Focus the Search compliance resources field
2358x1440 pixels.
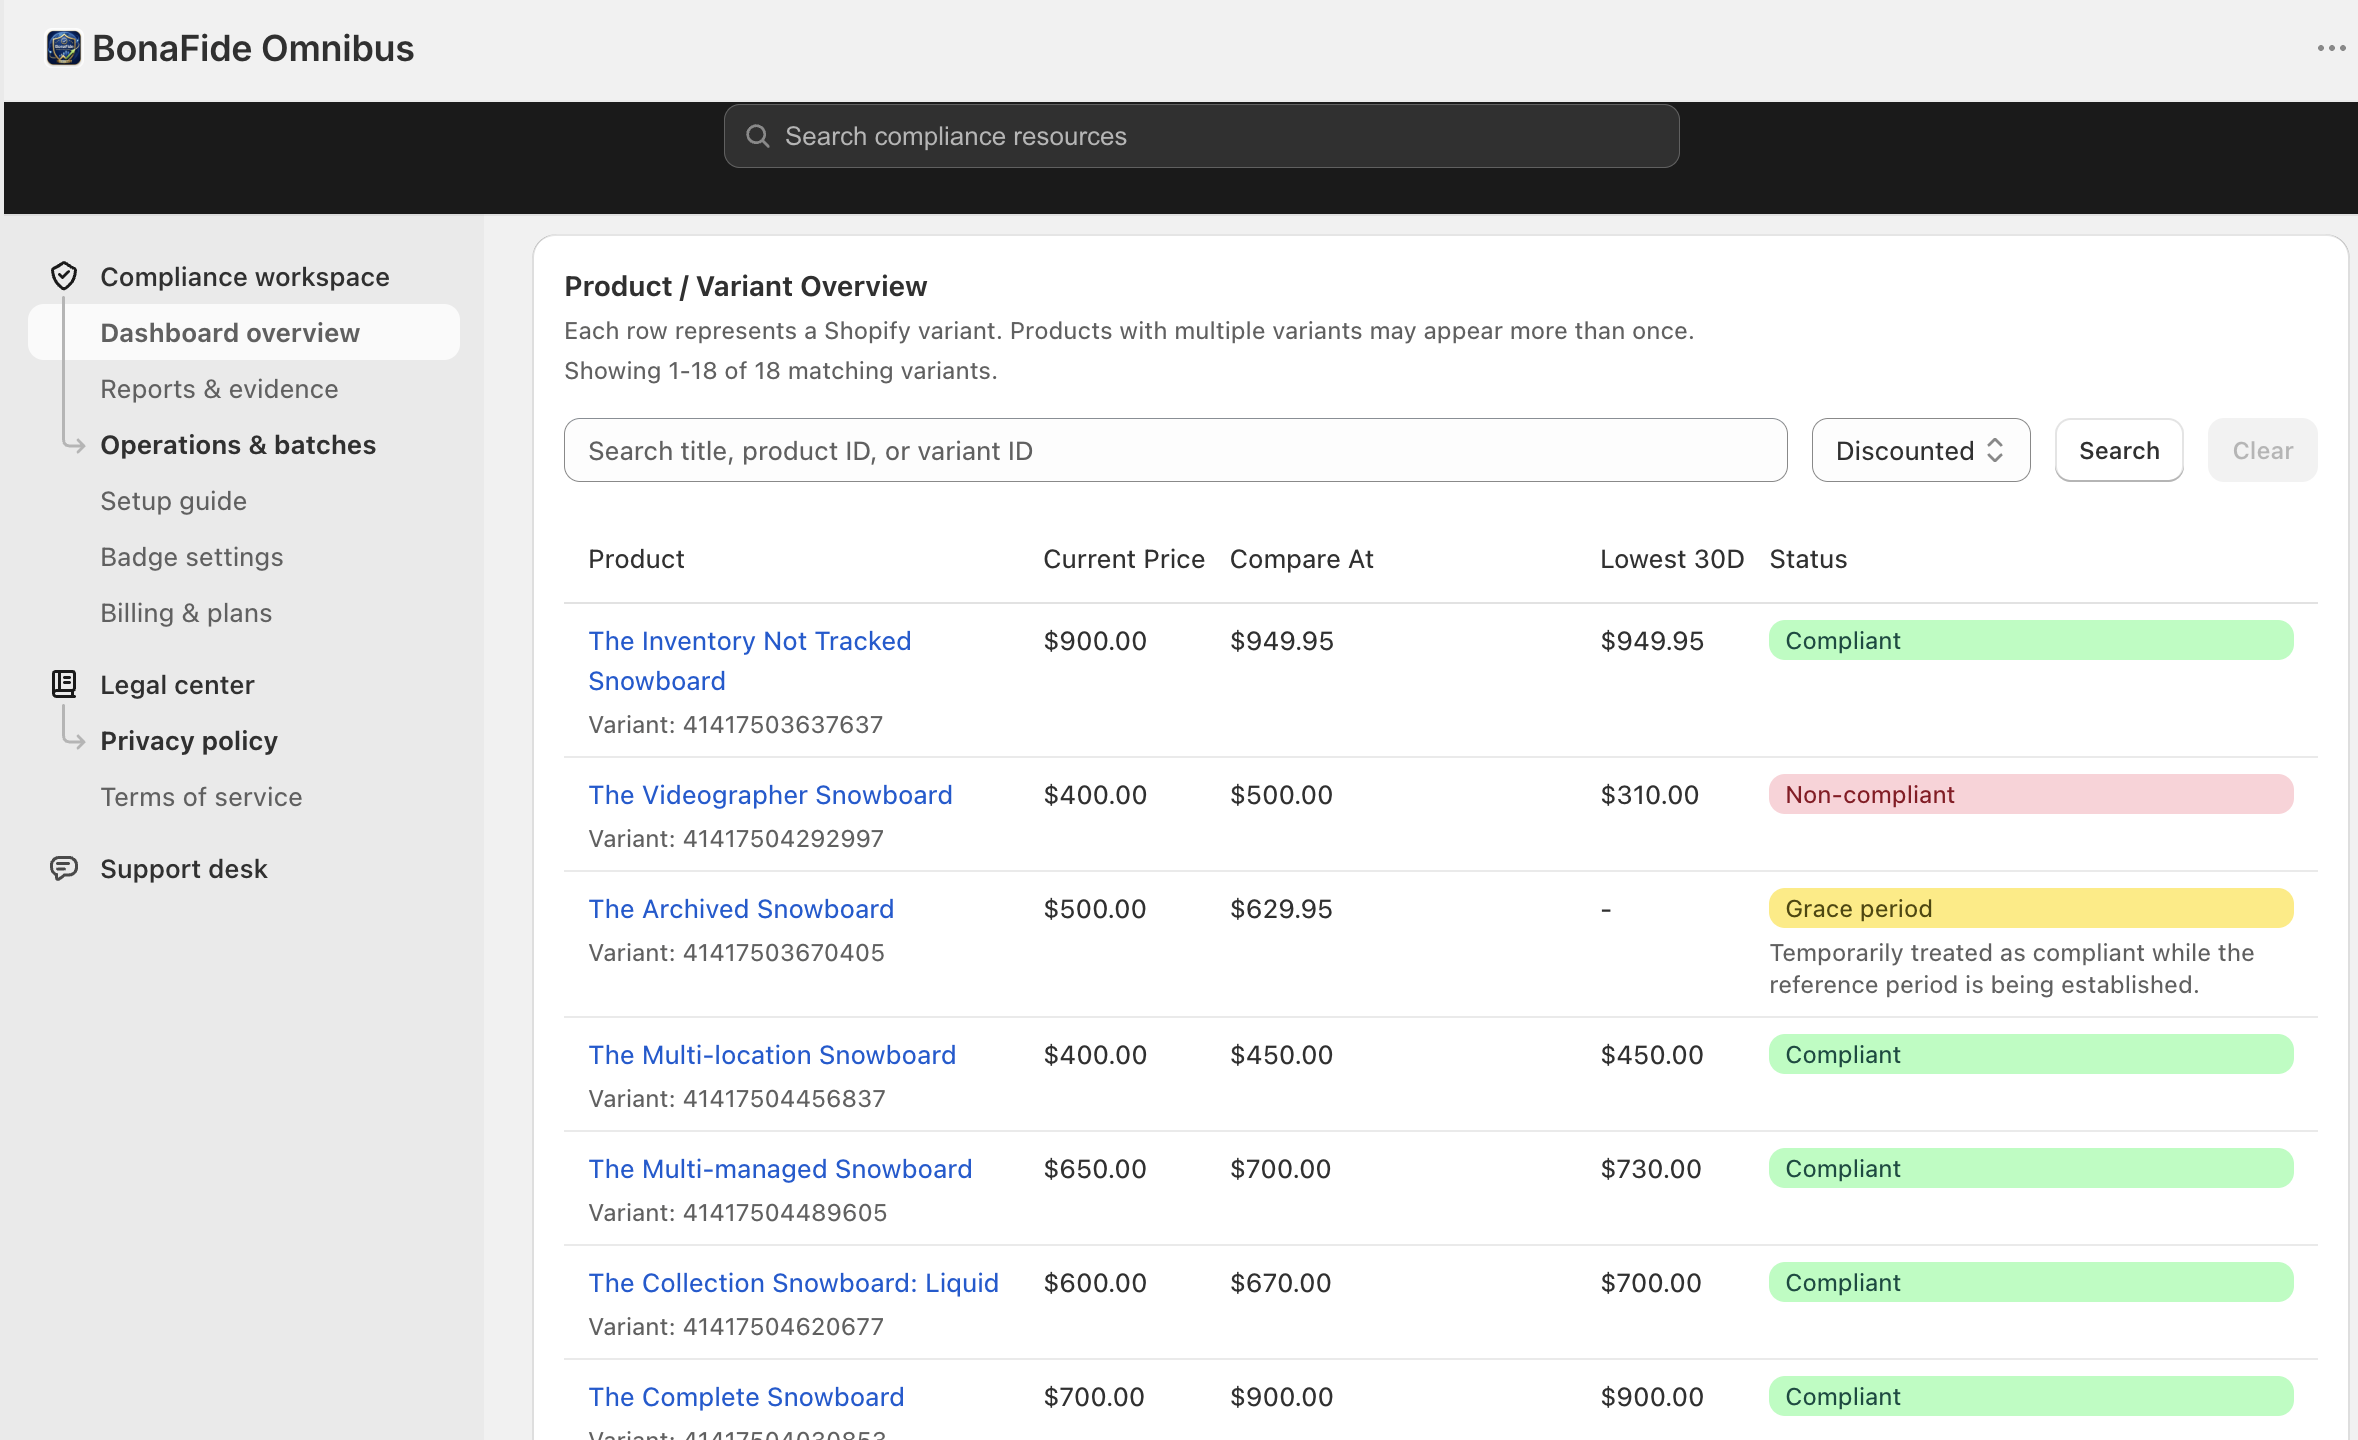click(x=1201, y=136)
